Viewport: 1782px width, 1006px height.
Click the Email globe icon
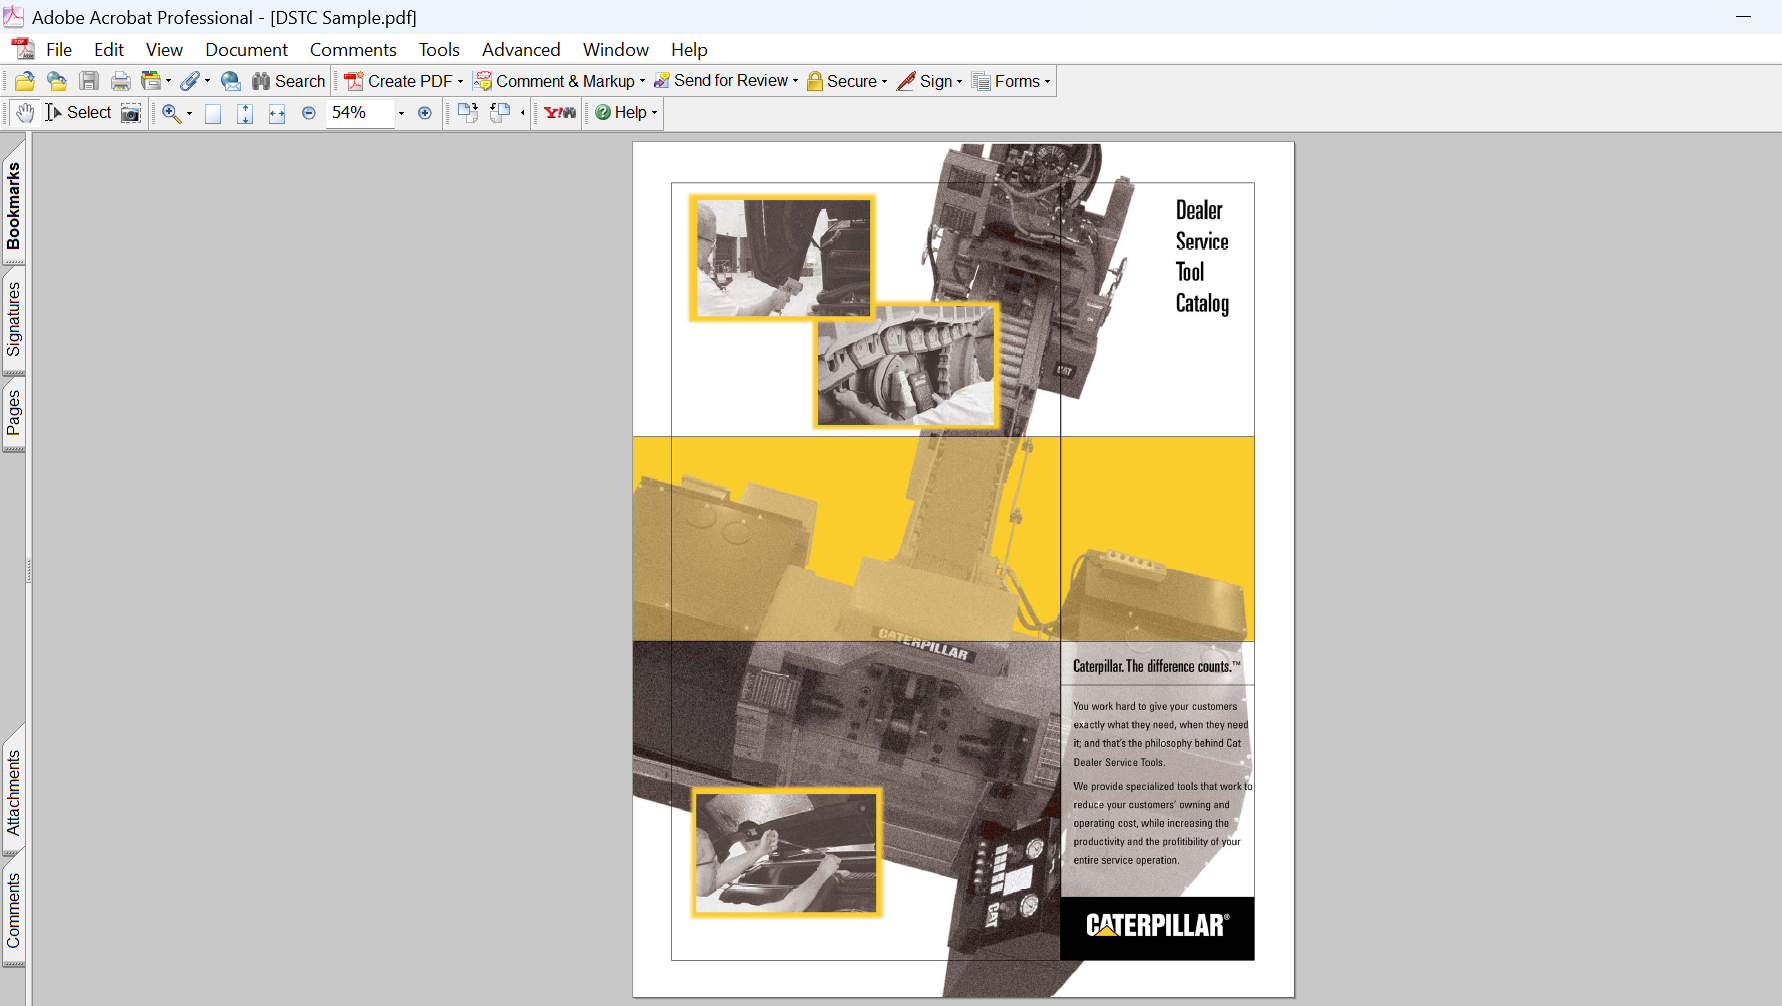pyautogui.click(x=231, y=81)
